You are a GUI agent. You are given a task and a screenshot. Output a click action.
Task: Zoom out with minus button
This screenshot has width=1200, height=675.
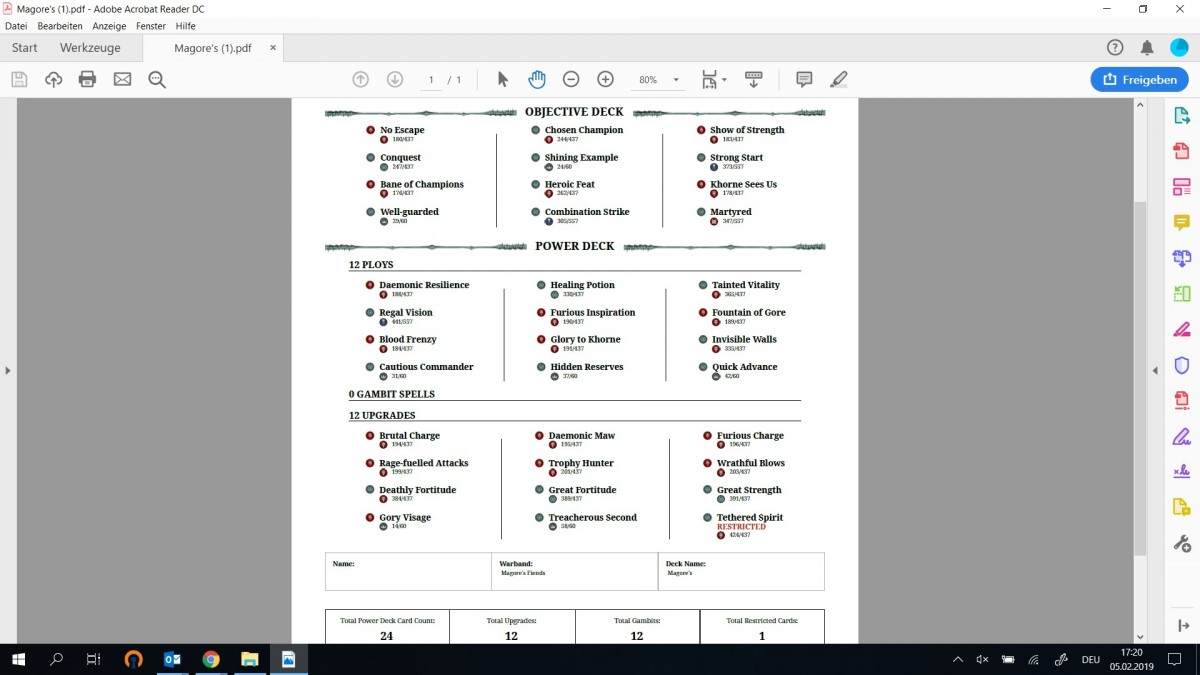pyautogui.click(x=571, y=79)
